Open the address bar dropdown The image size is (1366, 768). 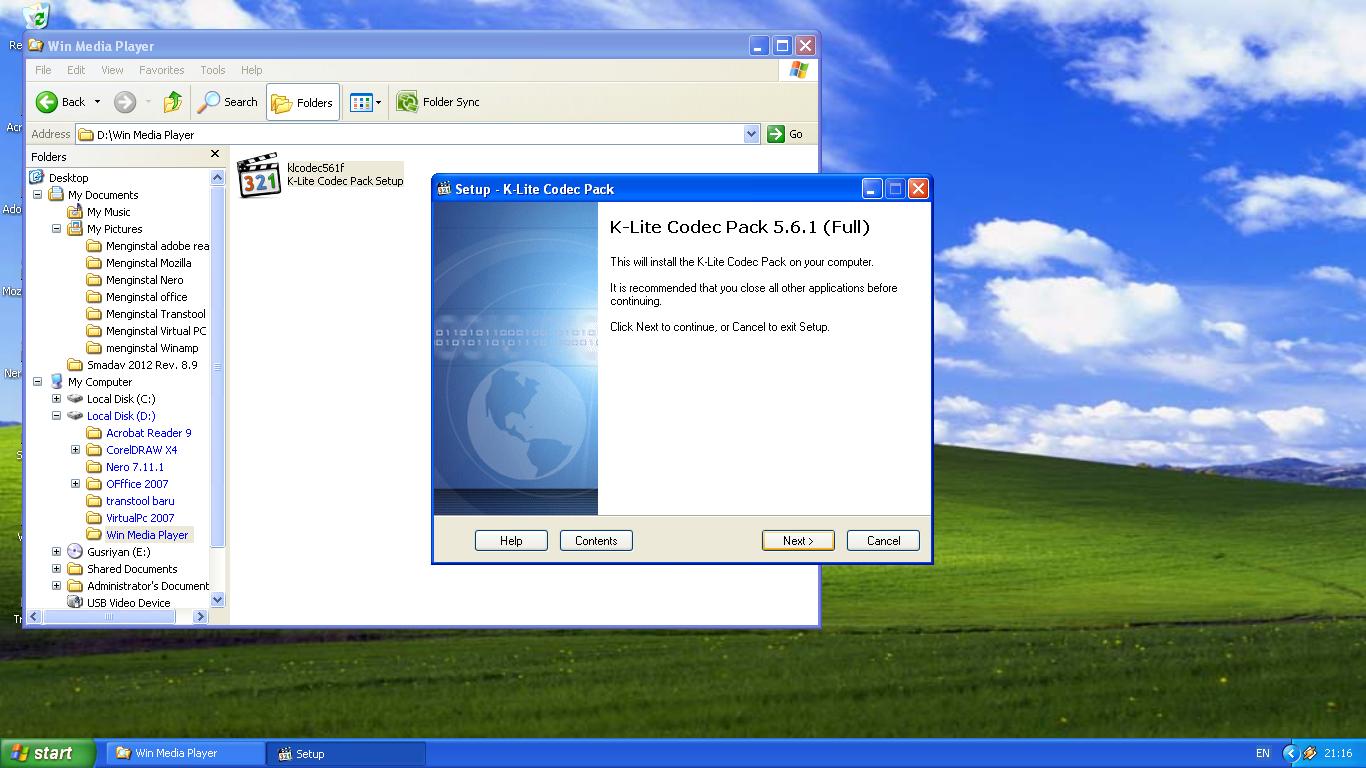[752, 134]
